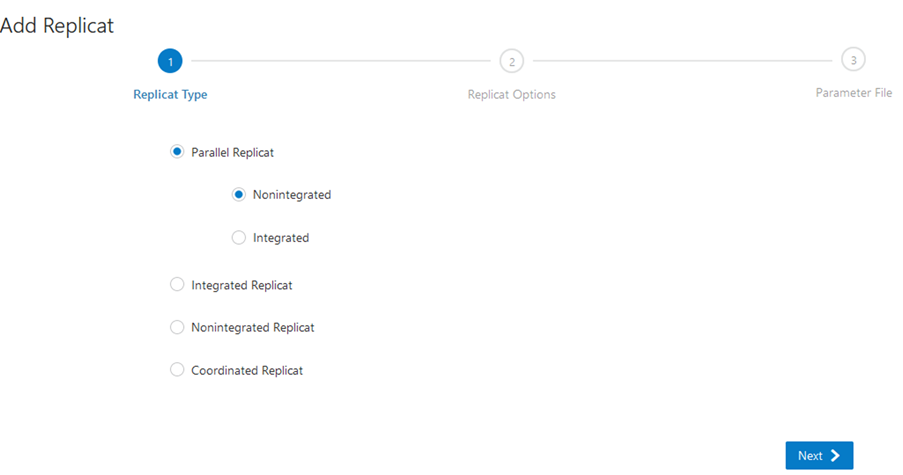Screen dimensions: 903x475
Task: Click the Coordinated Replicat text label
Action: (246, 370)
